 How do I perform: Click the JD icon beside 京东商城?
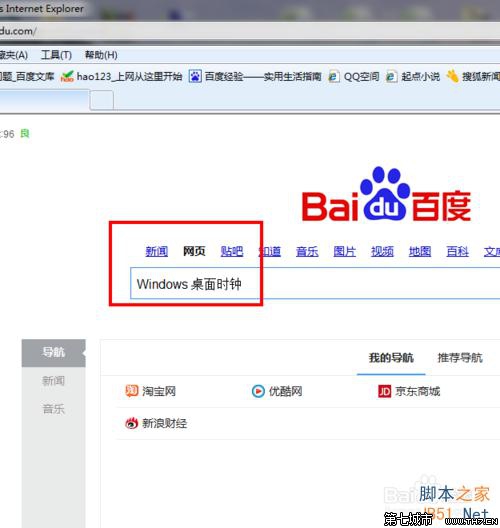[385, 391]
